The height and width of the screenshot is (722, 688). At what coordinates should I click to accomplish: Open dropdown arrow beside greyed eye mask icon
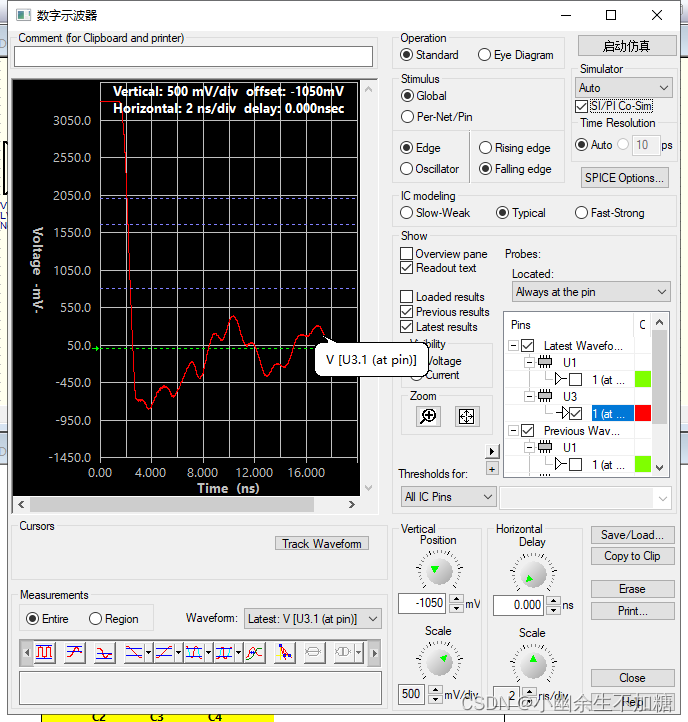tap(358, 652)
